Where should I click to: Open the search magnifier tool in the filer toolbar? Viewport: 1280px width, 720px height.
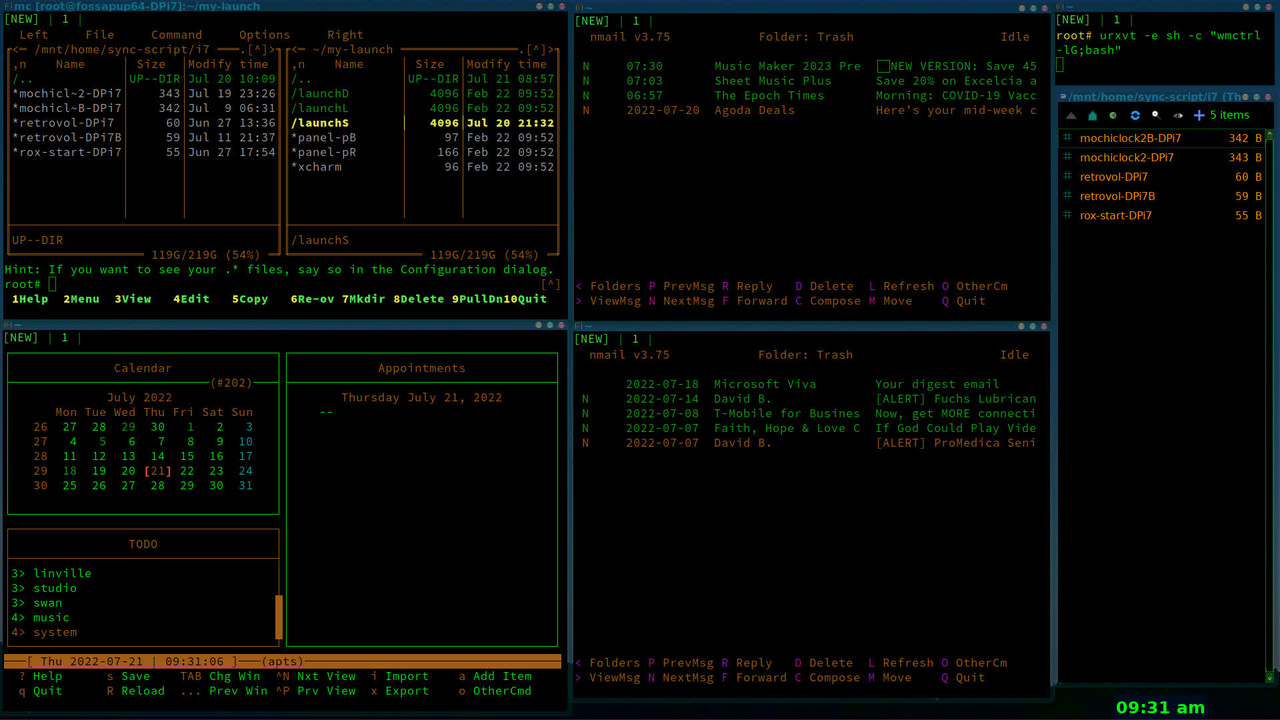(x=1156, y=115)
